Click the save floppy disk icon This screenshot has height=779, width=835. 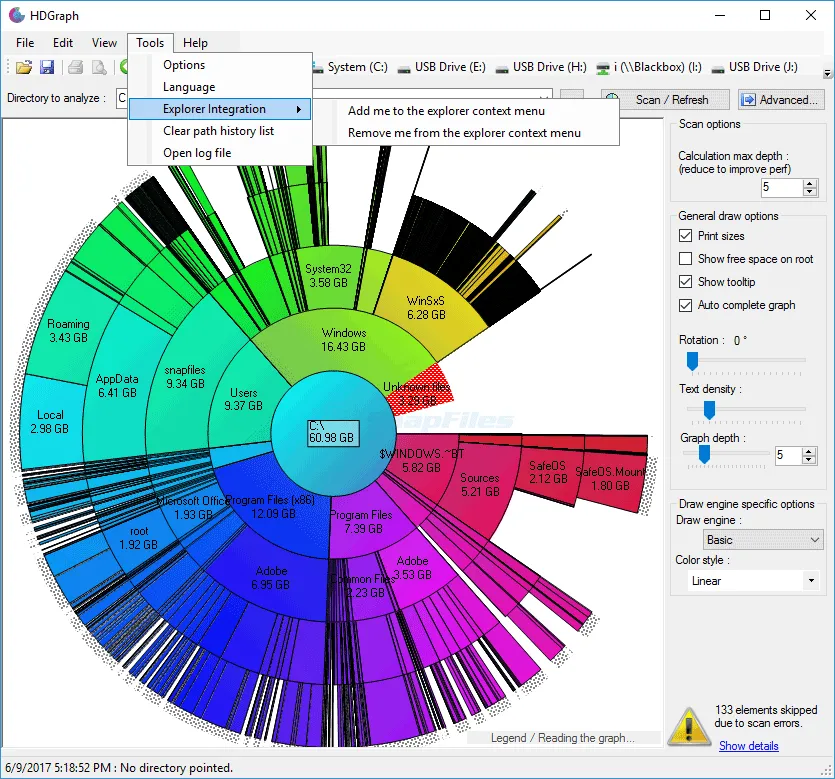47,67
